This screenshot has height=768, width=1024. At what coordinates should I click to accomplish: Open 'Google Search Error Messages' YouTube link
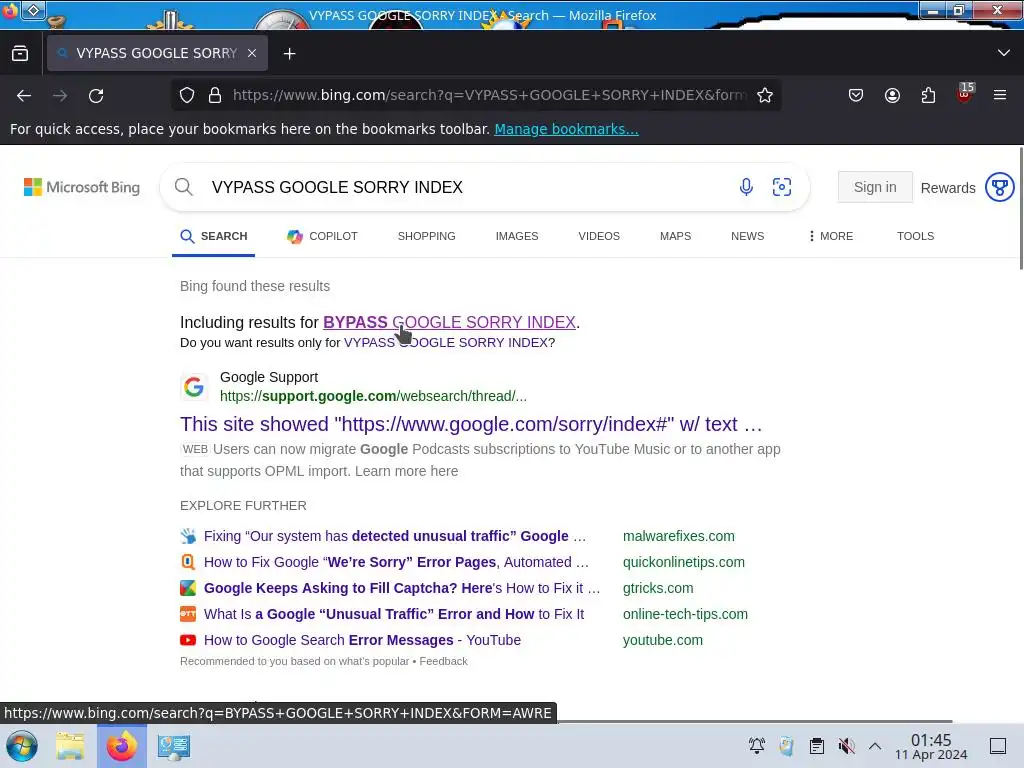[362, 641]
